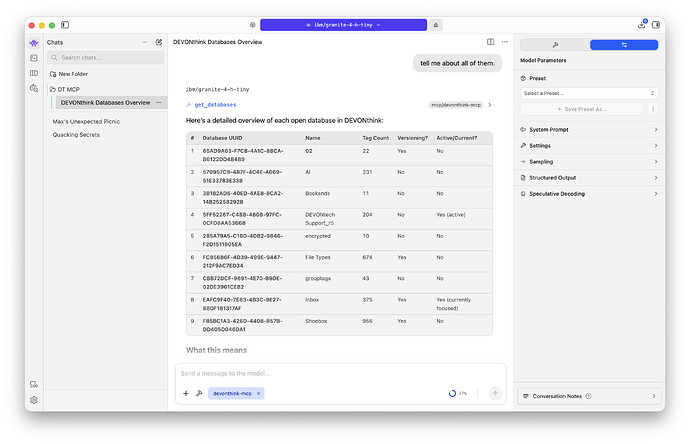Click the Active/Current? column header
This screenshot has height=444, width=690.
pos(457,138)
